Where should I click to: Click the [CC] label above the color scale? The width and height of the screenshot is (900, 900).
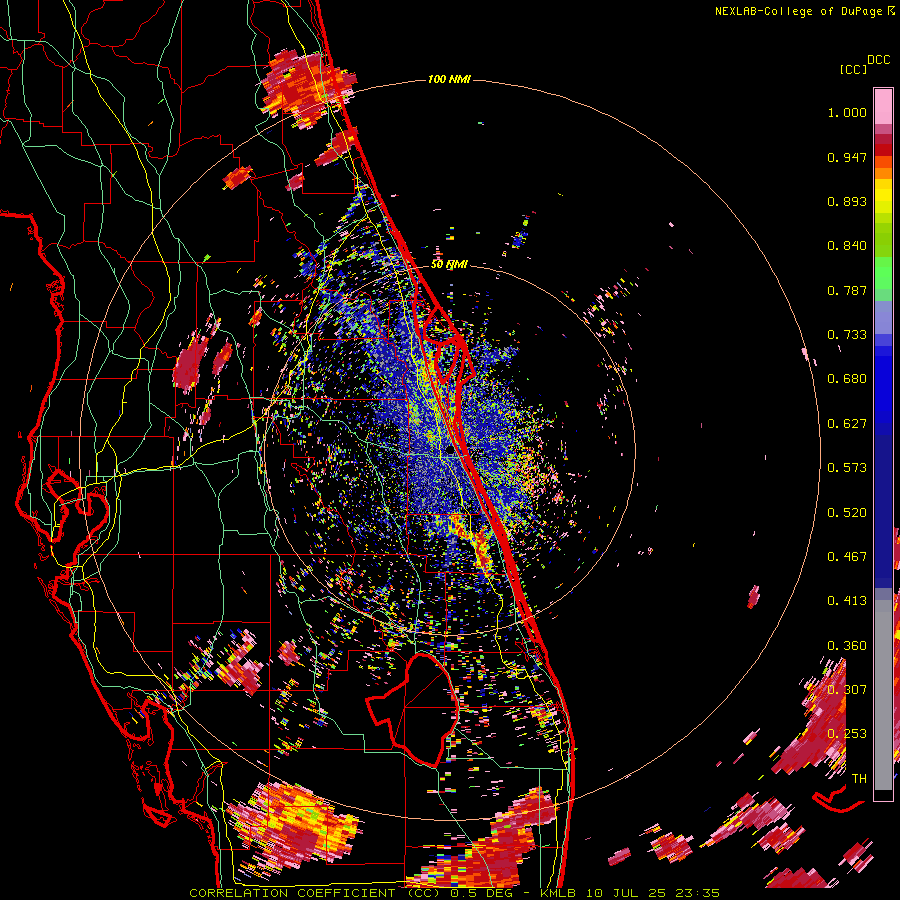pyautogui.click(x=853, y=69)
